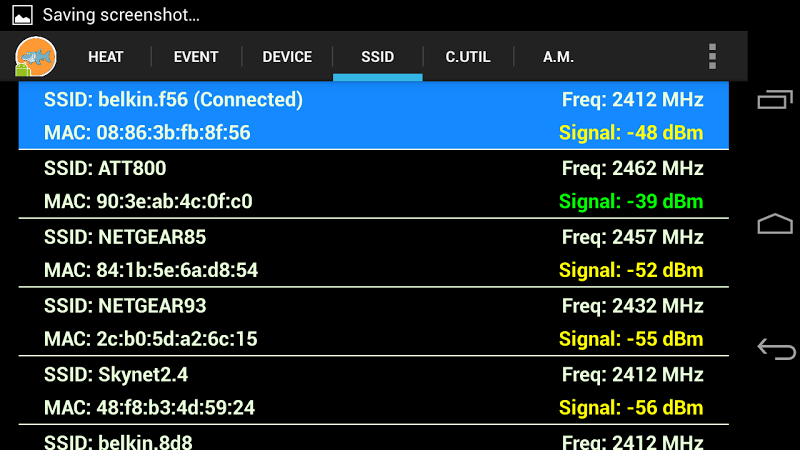Tap the Saving screenshot notification text
800x450 pixels.
coord(121,15)
